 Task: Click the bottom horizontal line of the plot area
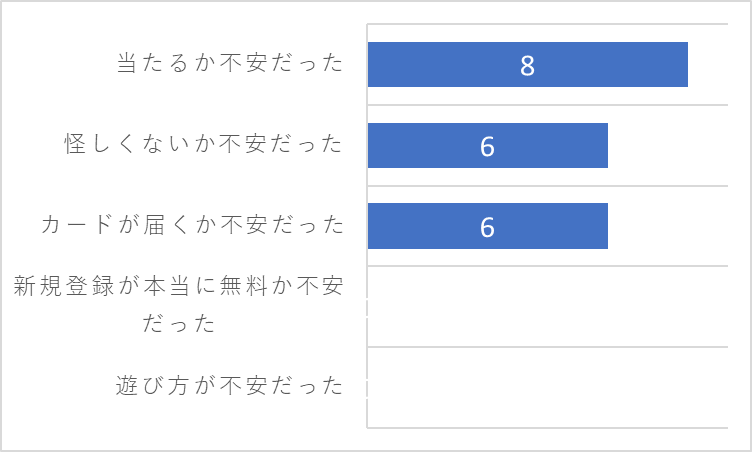click(548, 427)
